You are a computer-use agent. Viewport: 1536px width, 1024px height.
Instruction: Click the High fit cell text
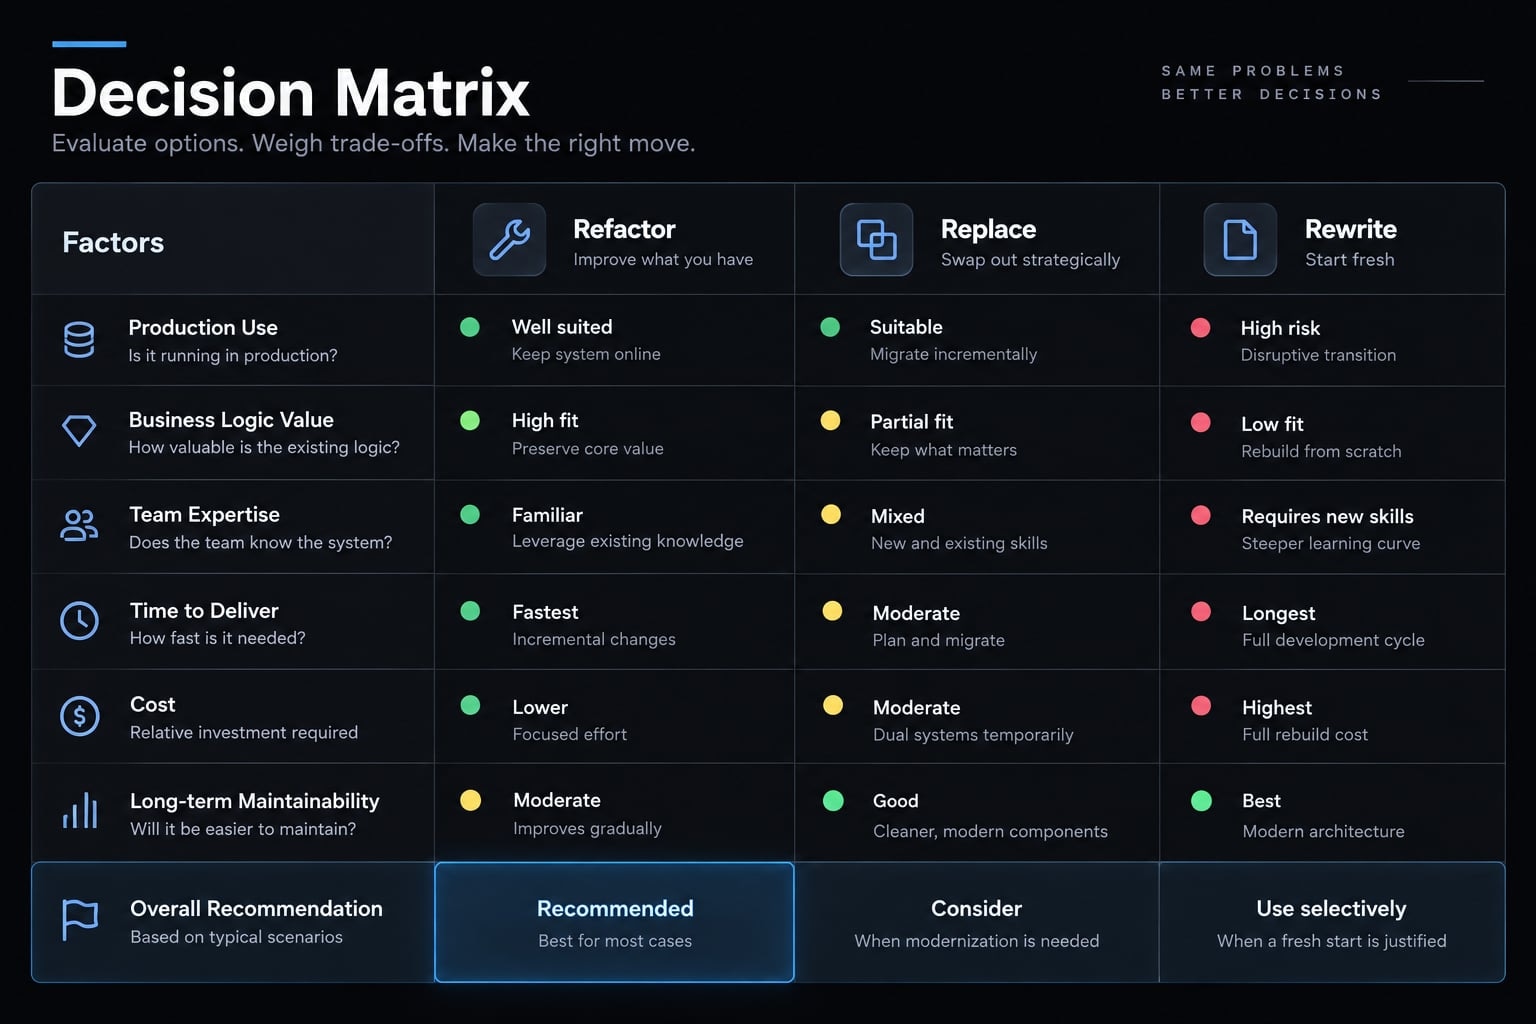tap(545, 421)
